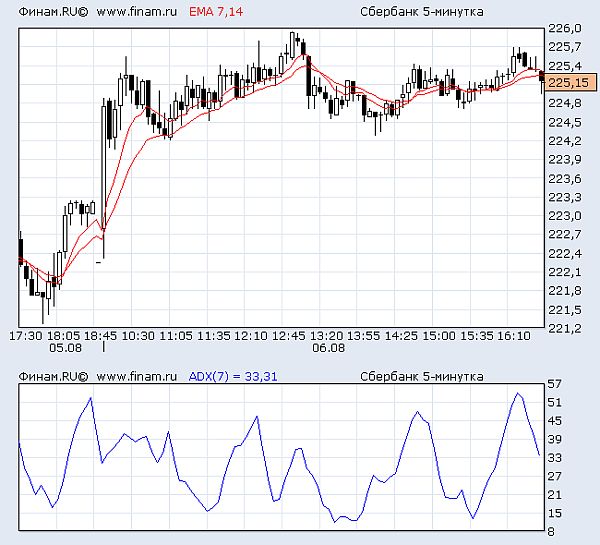The image size is (600, 545).
Task: Click the 14:25 time axis label
Action: 401,336
